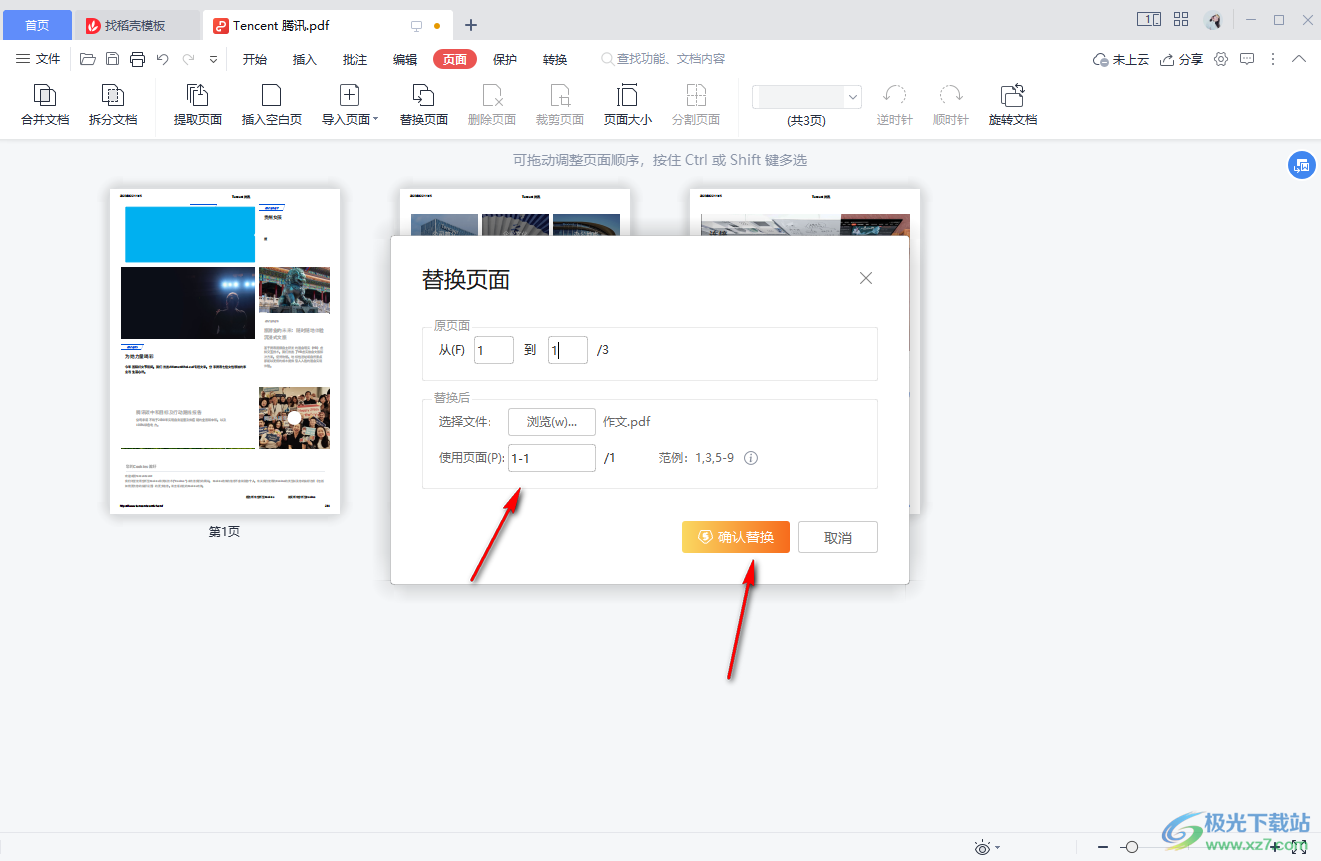
Task: Open the 页面大小 page size tool
Action: tap(628, 105)
